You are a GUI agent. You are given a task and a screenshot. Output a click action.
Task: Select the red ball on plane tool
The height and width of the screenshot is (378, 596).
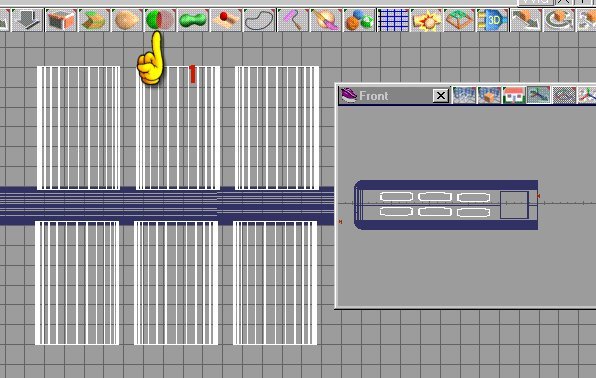226,19
